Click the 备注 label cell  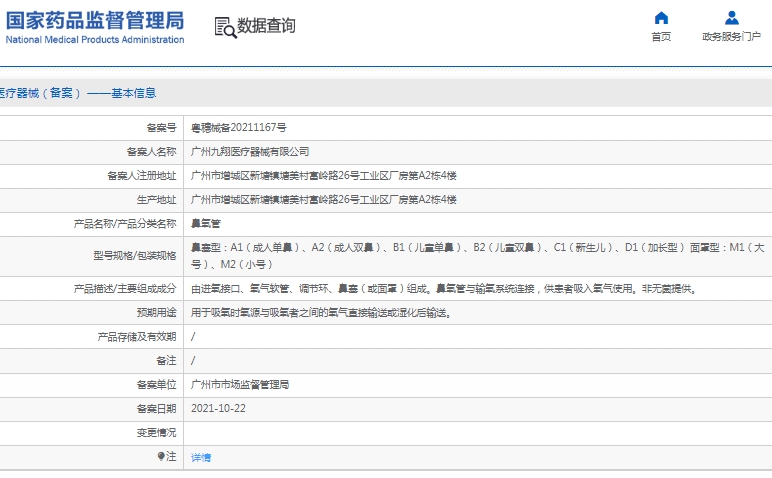click(x=92, y=361)
